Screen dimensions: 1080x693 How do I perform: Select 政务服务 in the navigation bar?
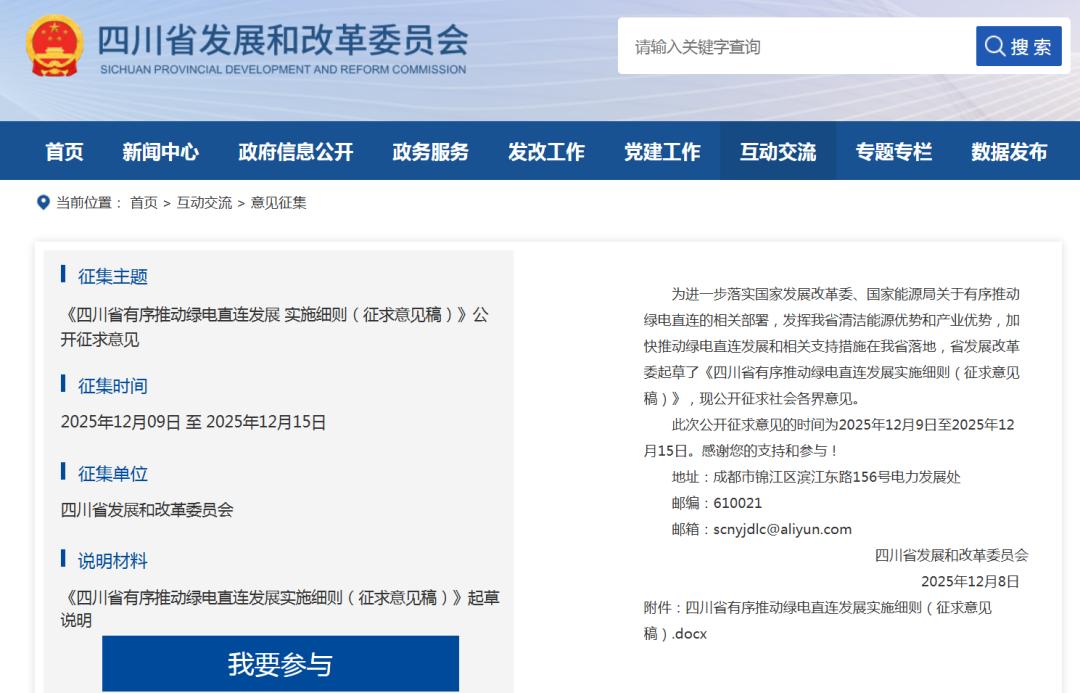[x=431, y=152]
